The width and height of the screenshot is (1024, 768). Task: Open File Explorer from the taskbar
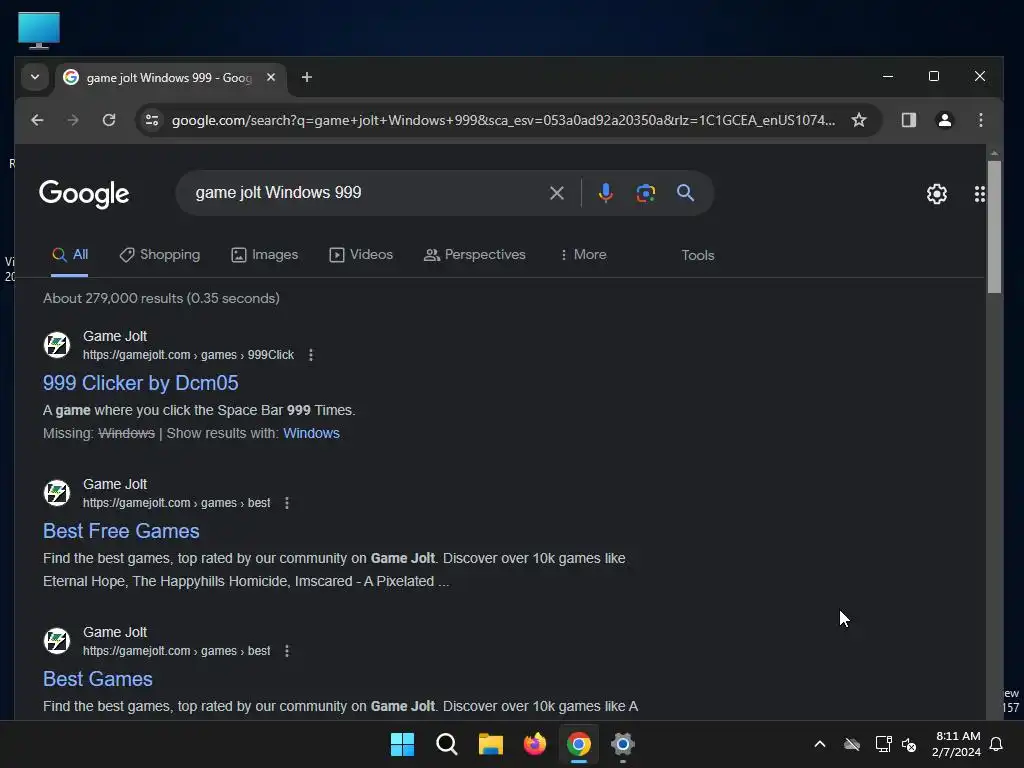[490, 744]
